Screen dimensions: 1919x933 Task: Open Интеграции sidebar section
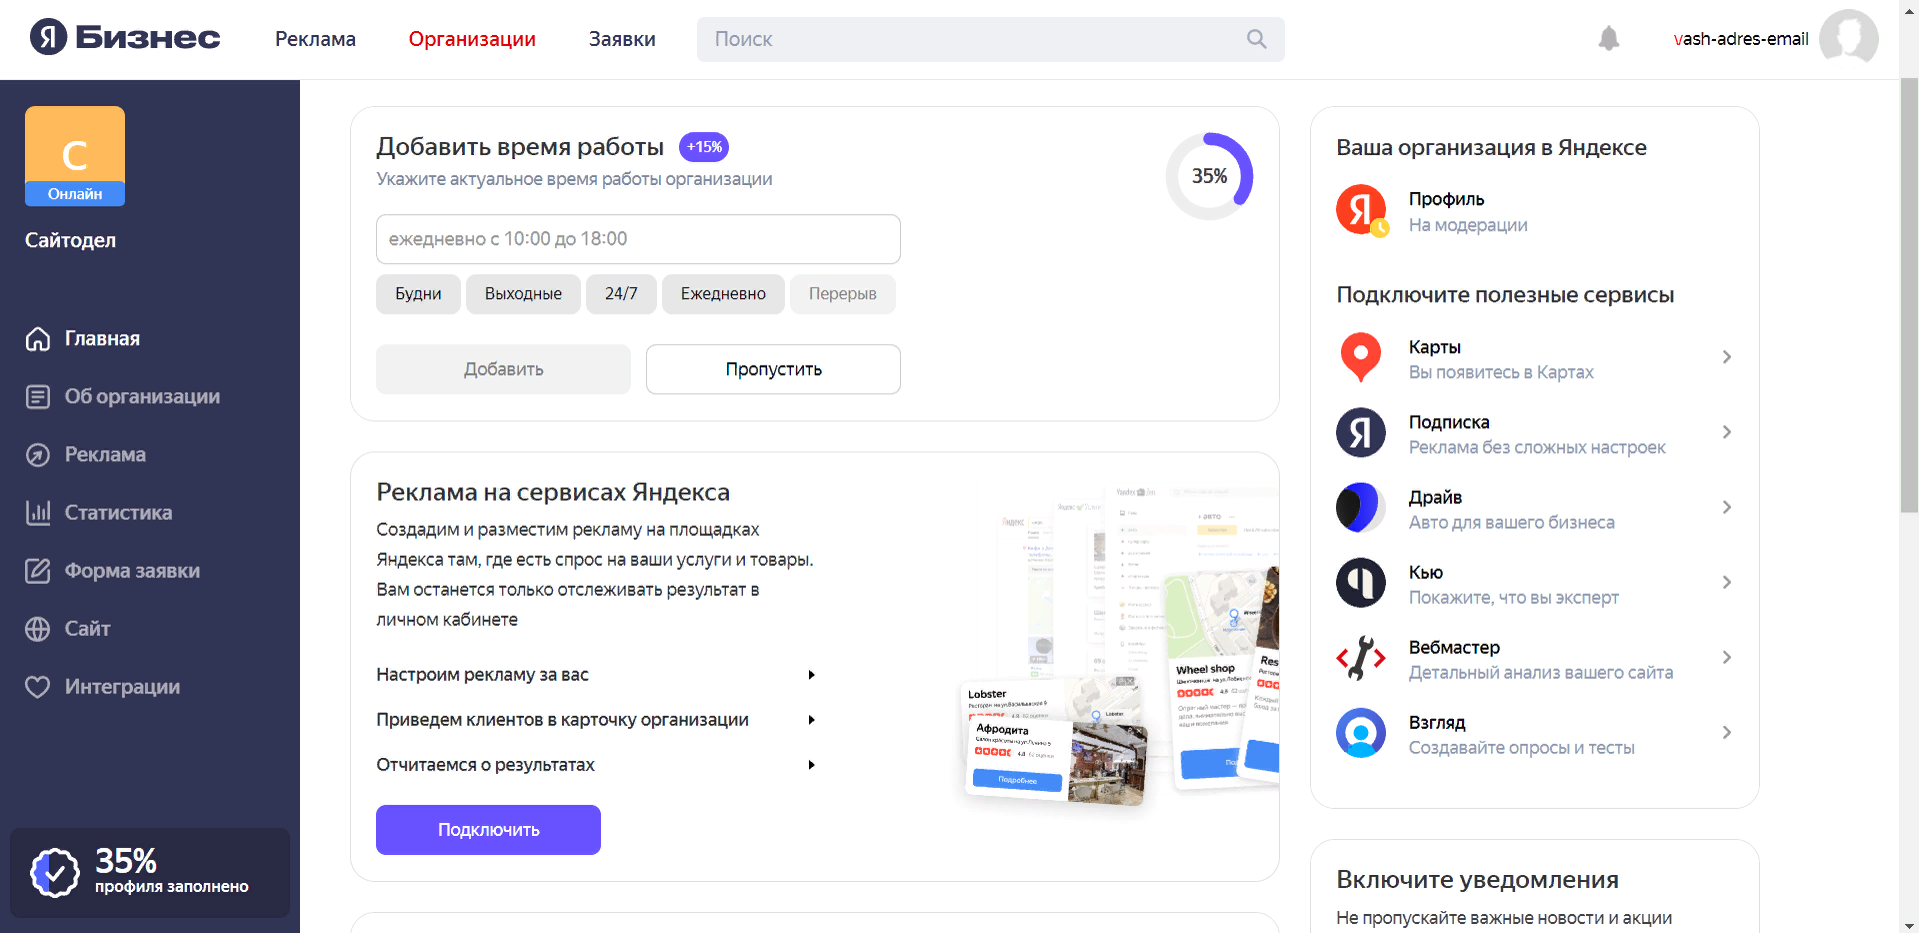pos(122,687)
